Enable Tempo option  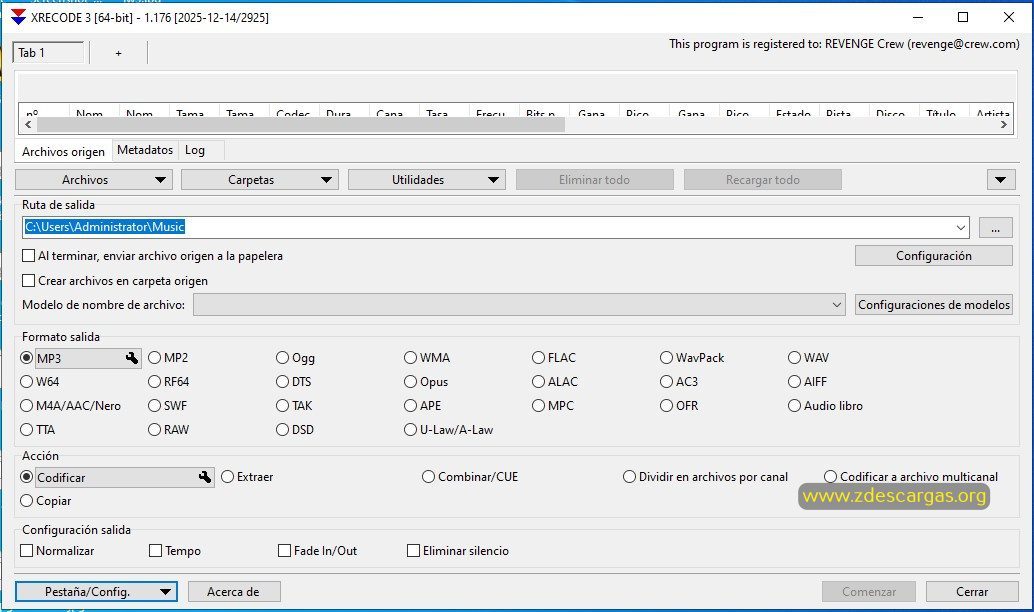[x=156, y=551]
